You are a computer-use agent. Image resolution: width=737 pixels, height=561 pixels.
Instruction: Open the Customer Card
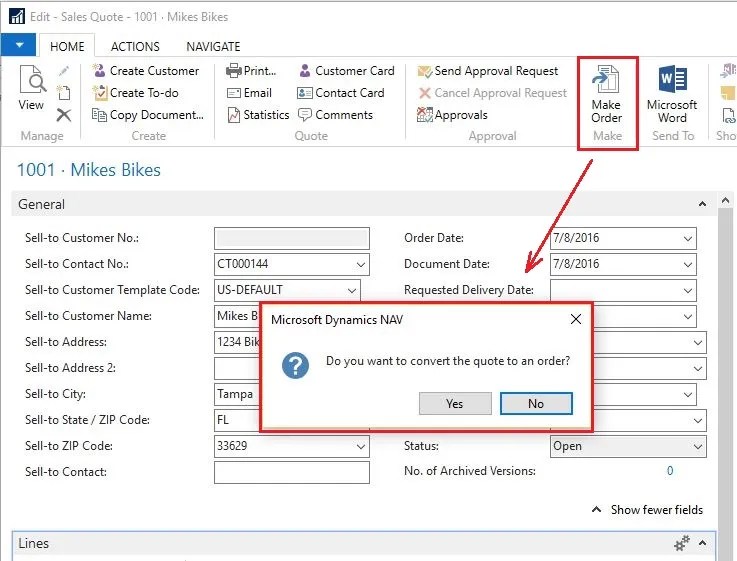tap(346, 71)
